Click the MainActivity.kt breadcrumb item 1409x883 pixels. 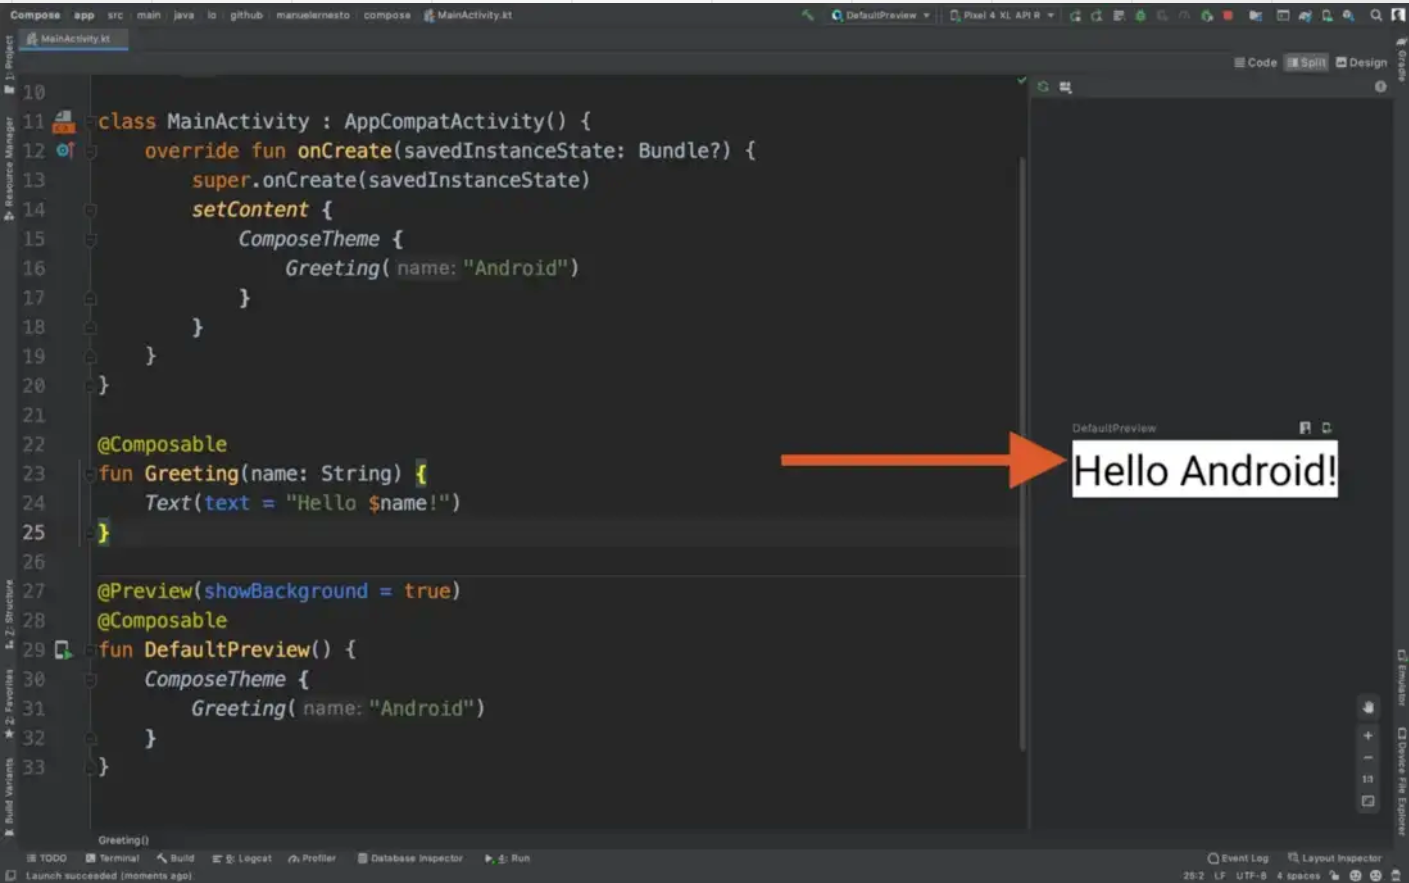point(468,15)
